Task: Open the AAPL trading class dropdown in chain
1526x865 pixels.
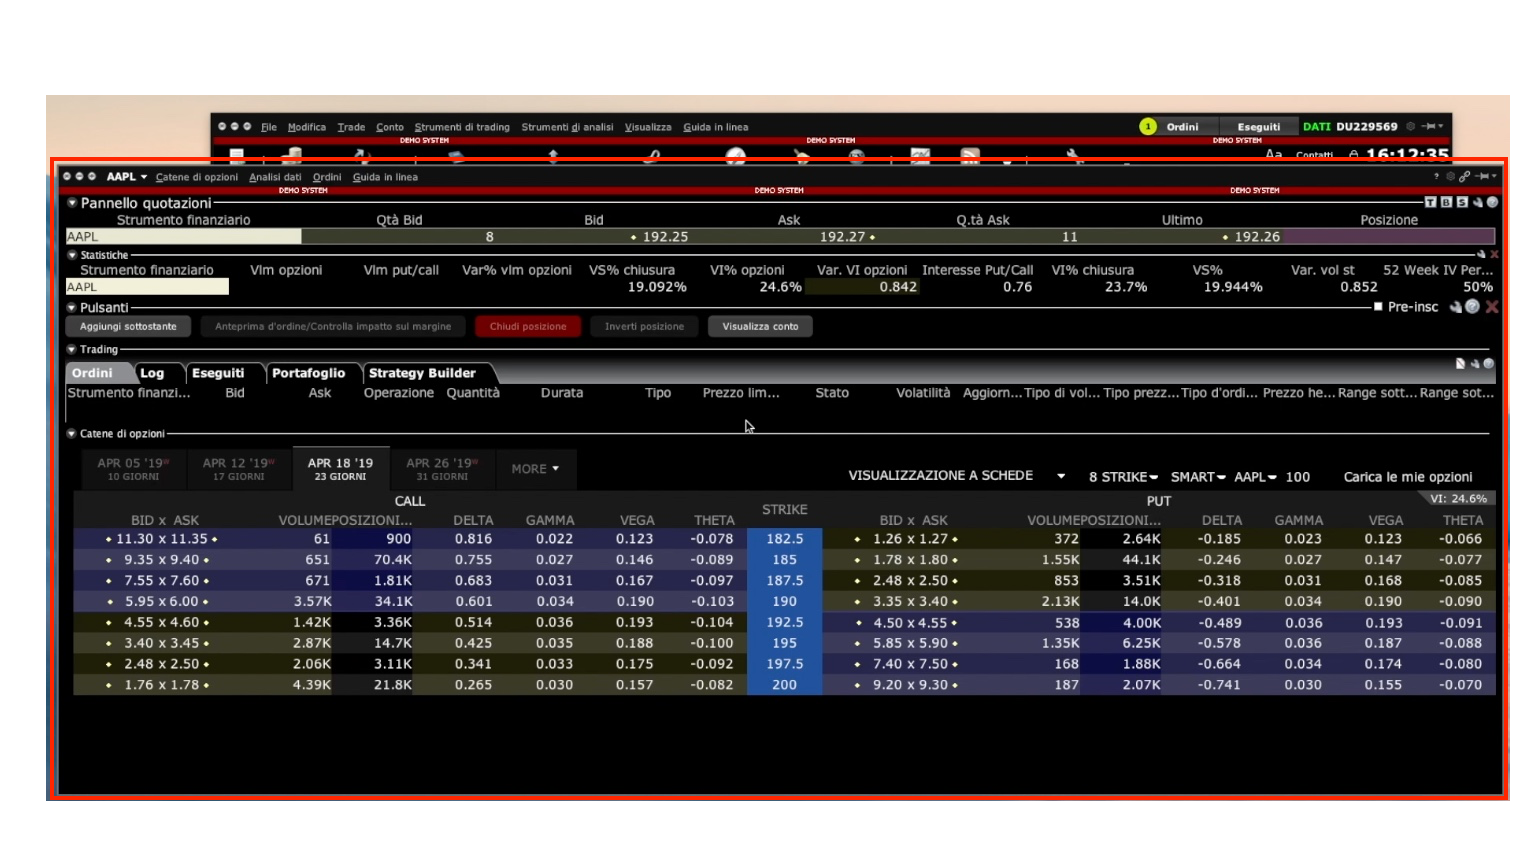Action: 1255,477
